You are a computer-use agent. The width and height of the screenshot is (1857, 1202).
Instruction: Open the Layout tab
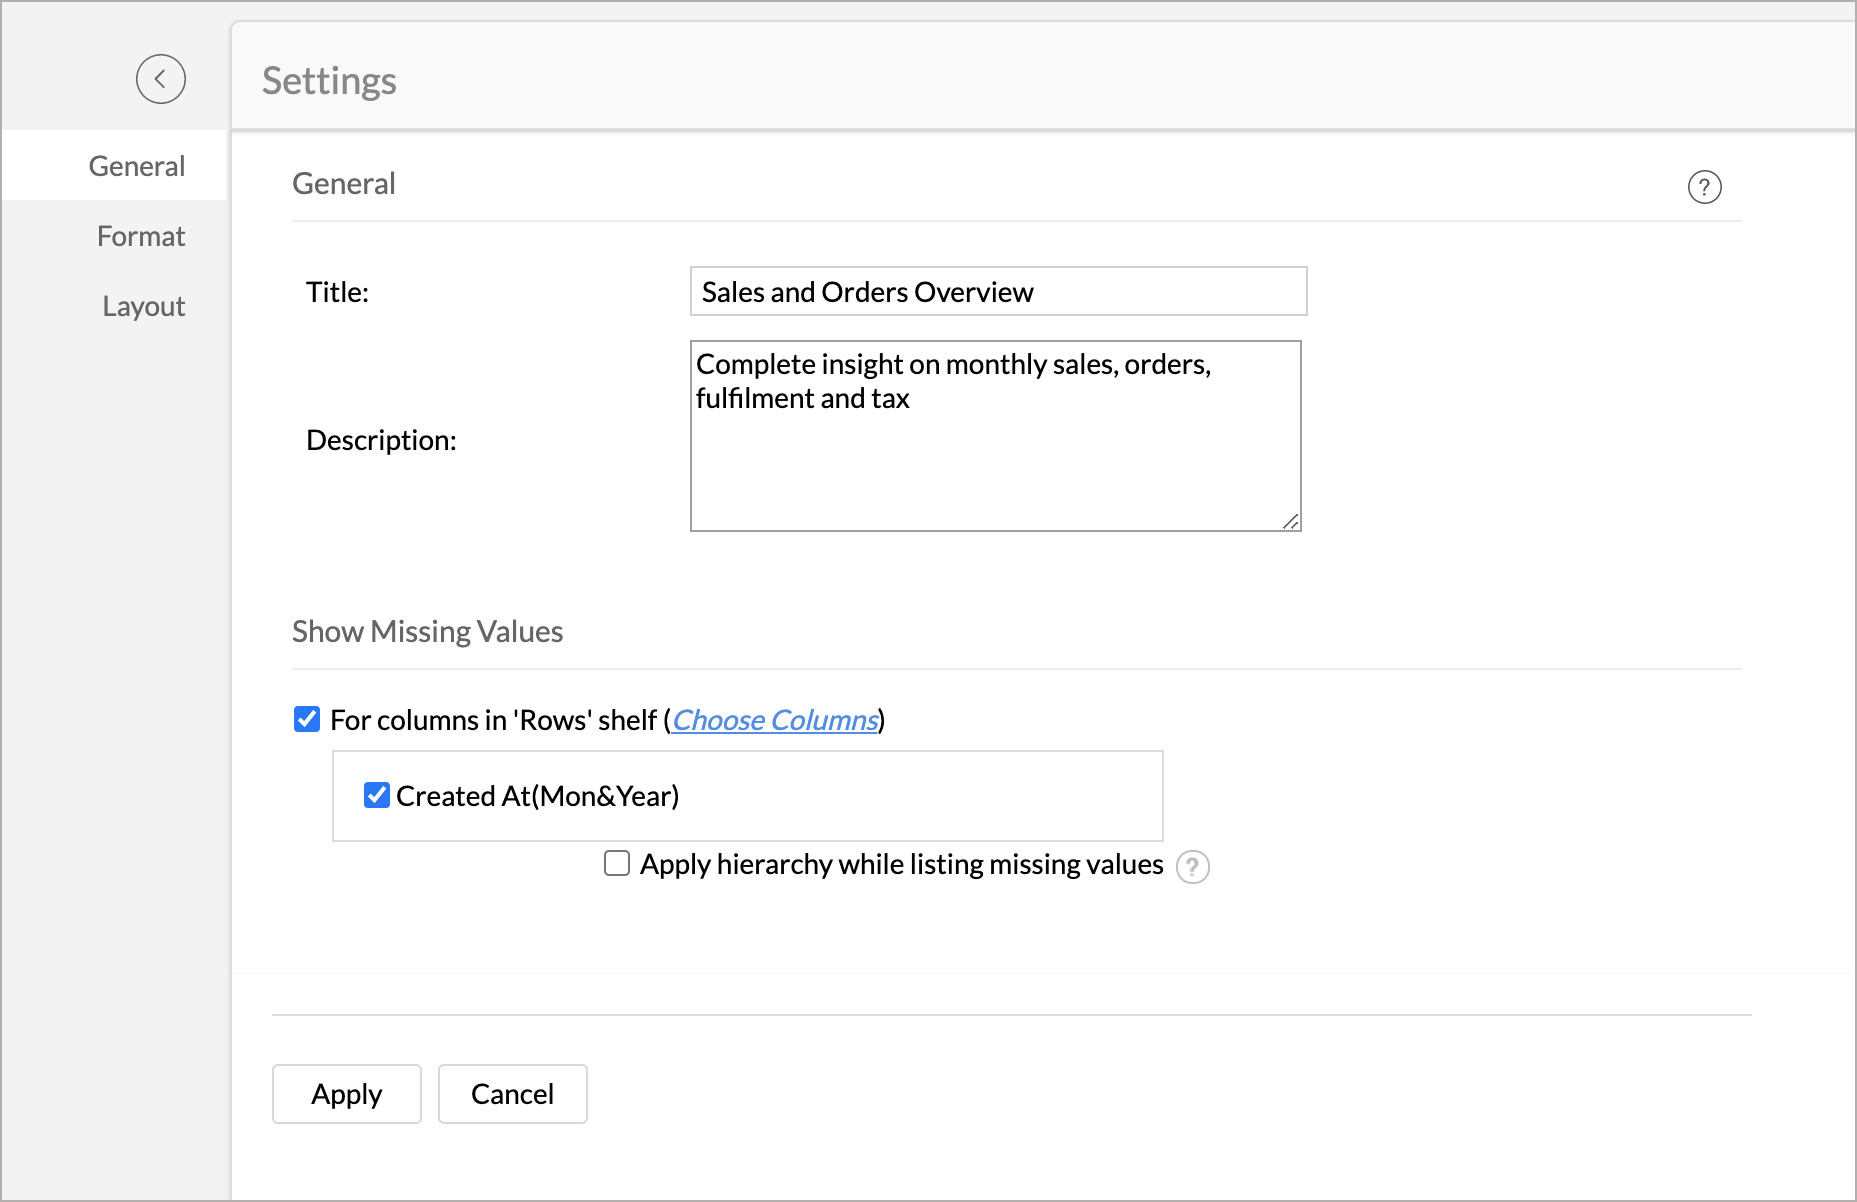point(143,306)
